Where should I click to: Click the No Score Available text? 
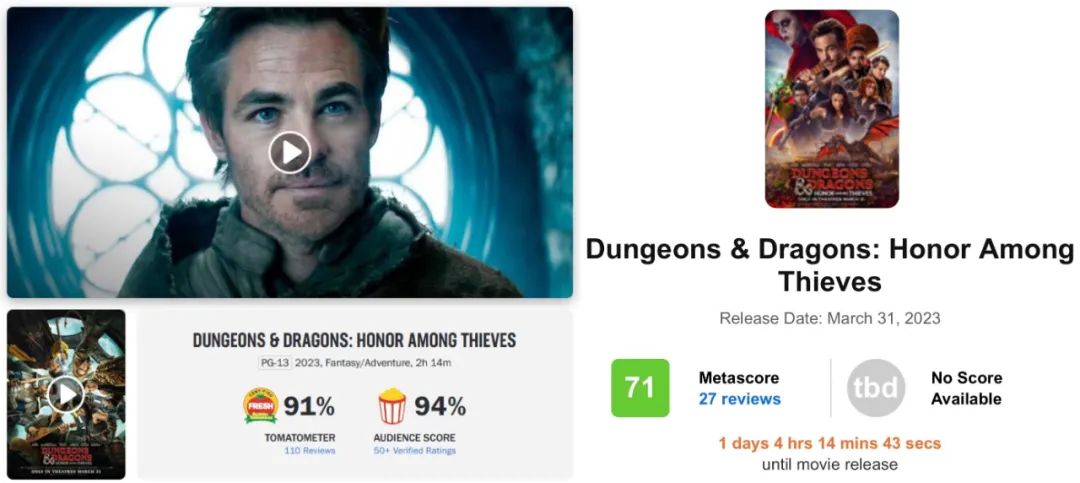[x=966, y=388]
